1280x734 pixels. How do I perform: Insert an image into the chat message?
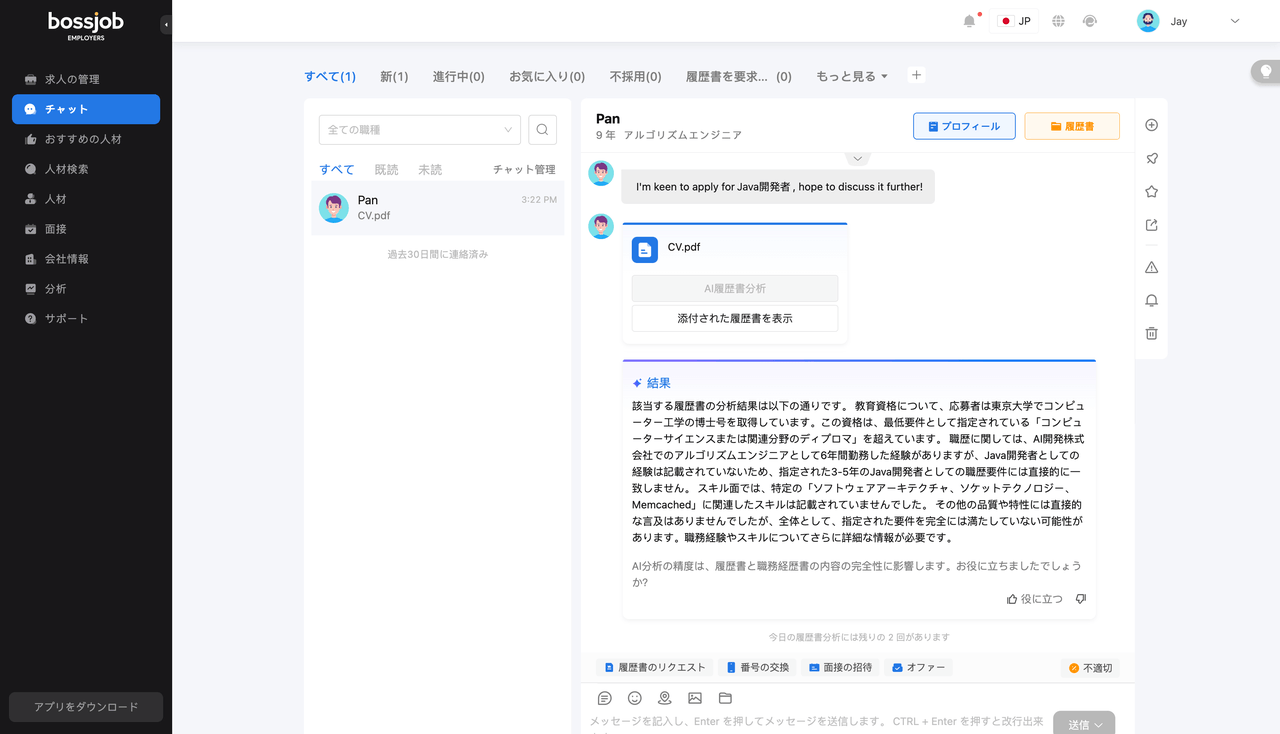point(694,697)
